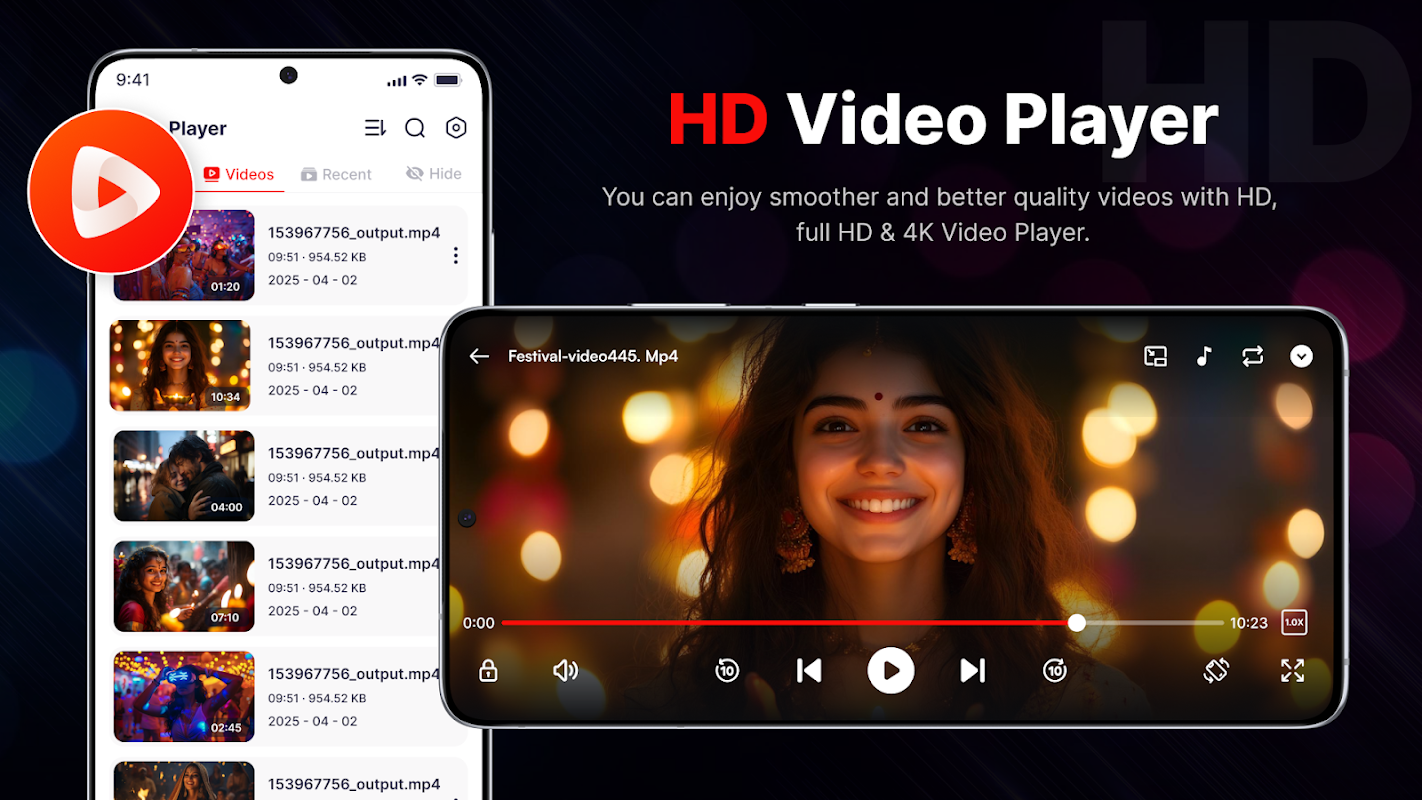Switch to the Videos tab

[239, 174]
